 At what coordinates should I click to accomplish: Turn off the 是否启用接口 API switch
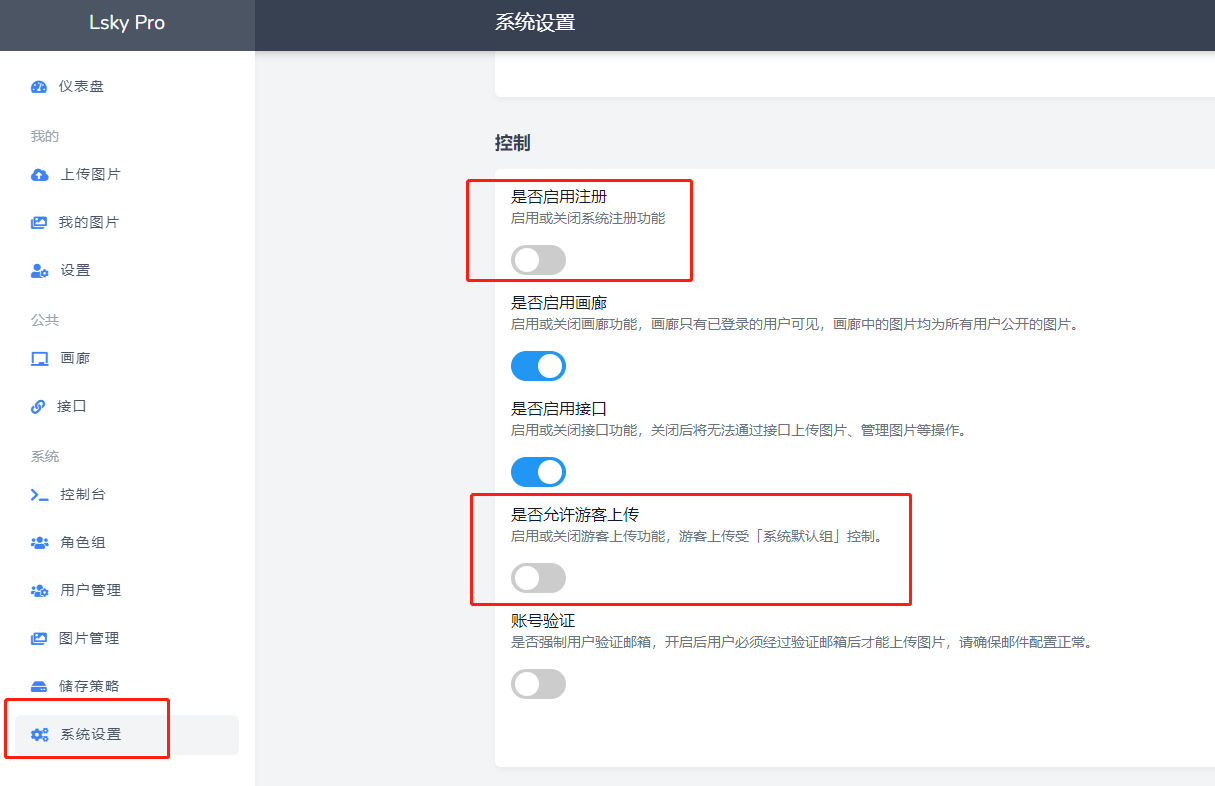[x=538, y=472]
